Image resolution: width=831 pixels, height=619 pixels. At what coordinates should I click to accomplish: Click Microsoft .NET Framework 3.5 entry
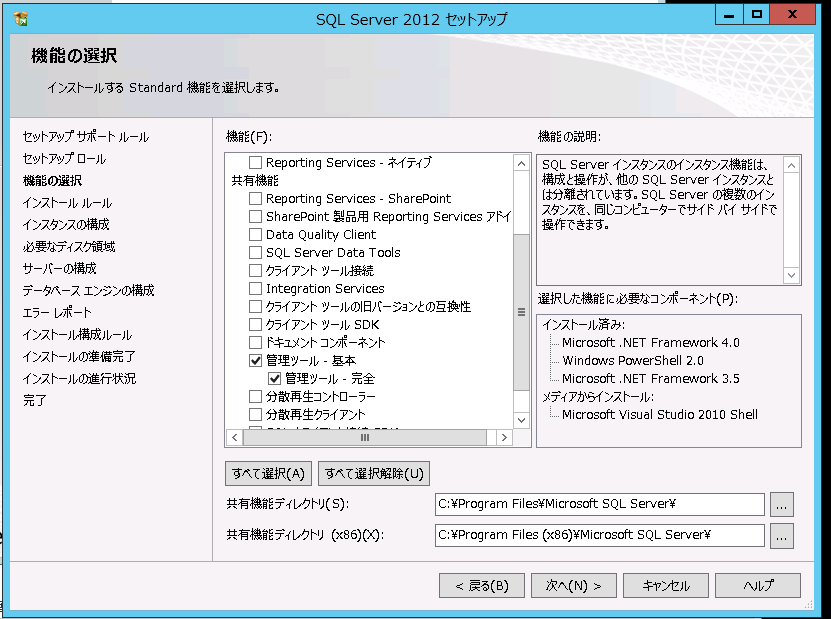point(651,379)
